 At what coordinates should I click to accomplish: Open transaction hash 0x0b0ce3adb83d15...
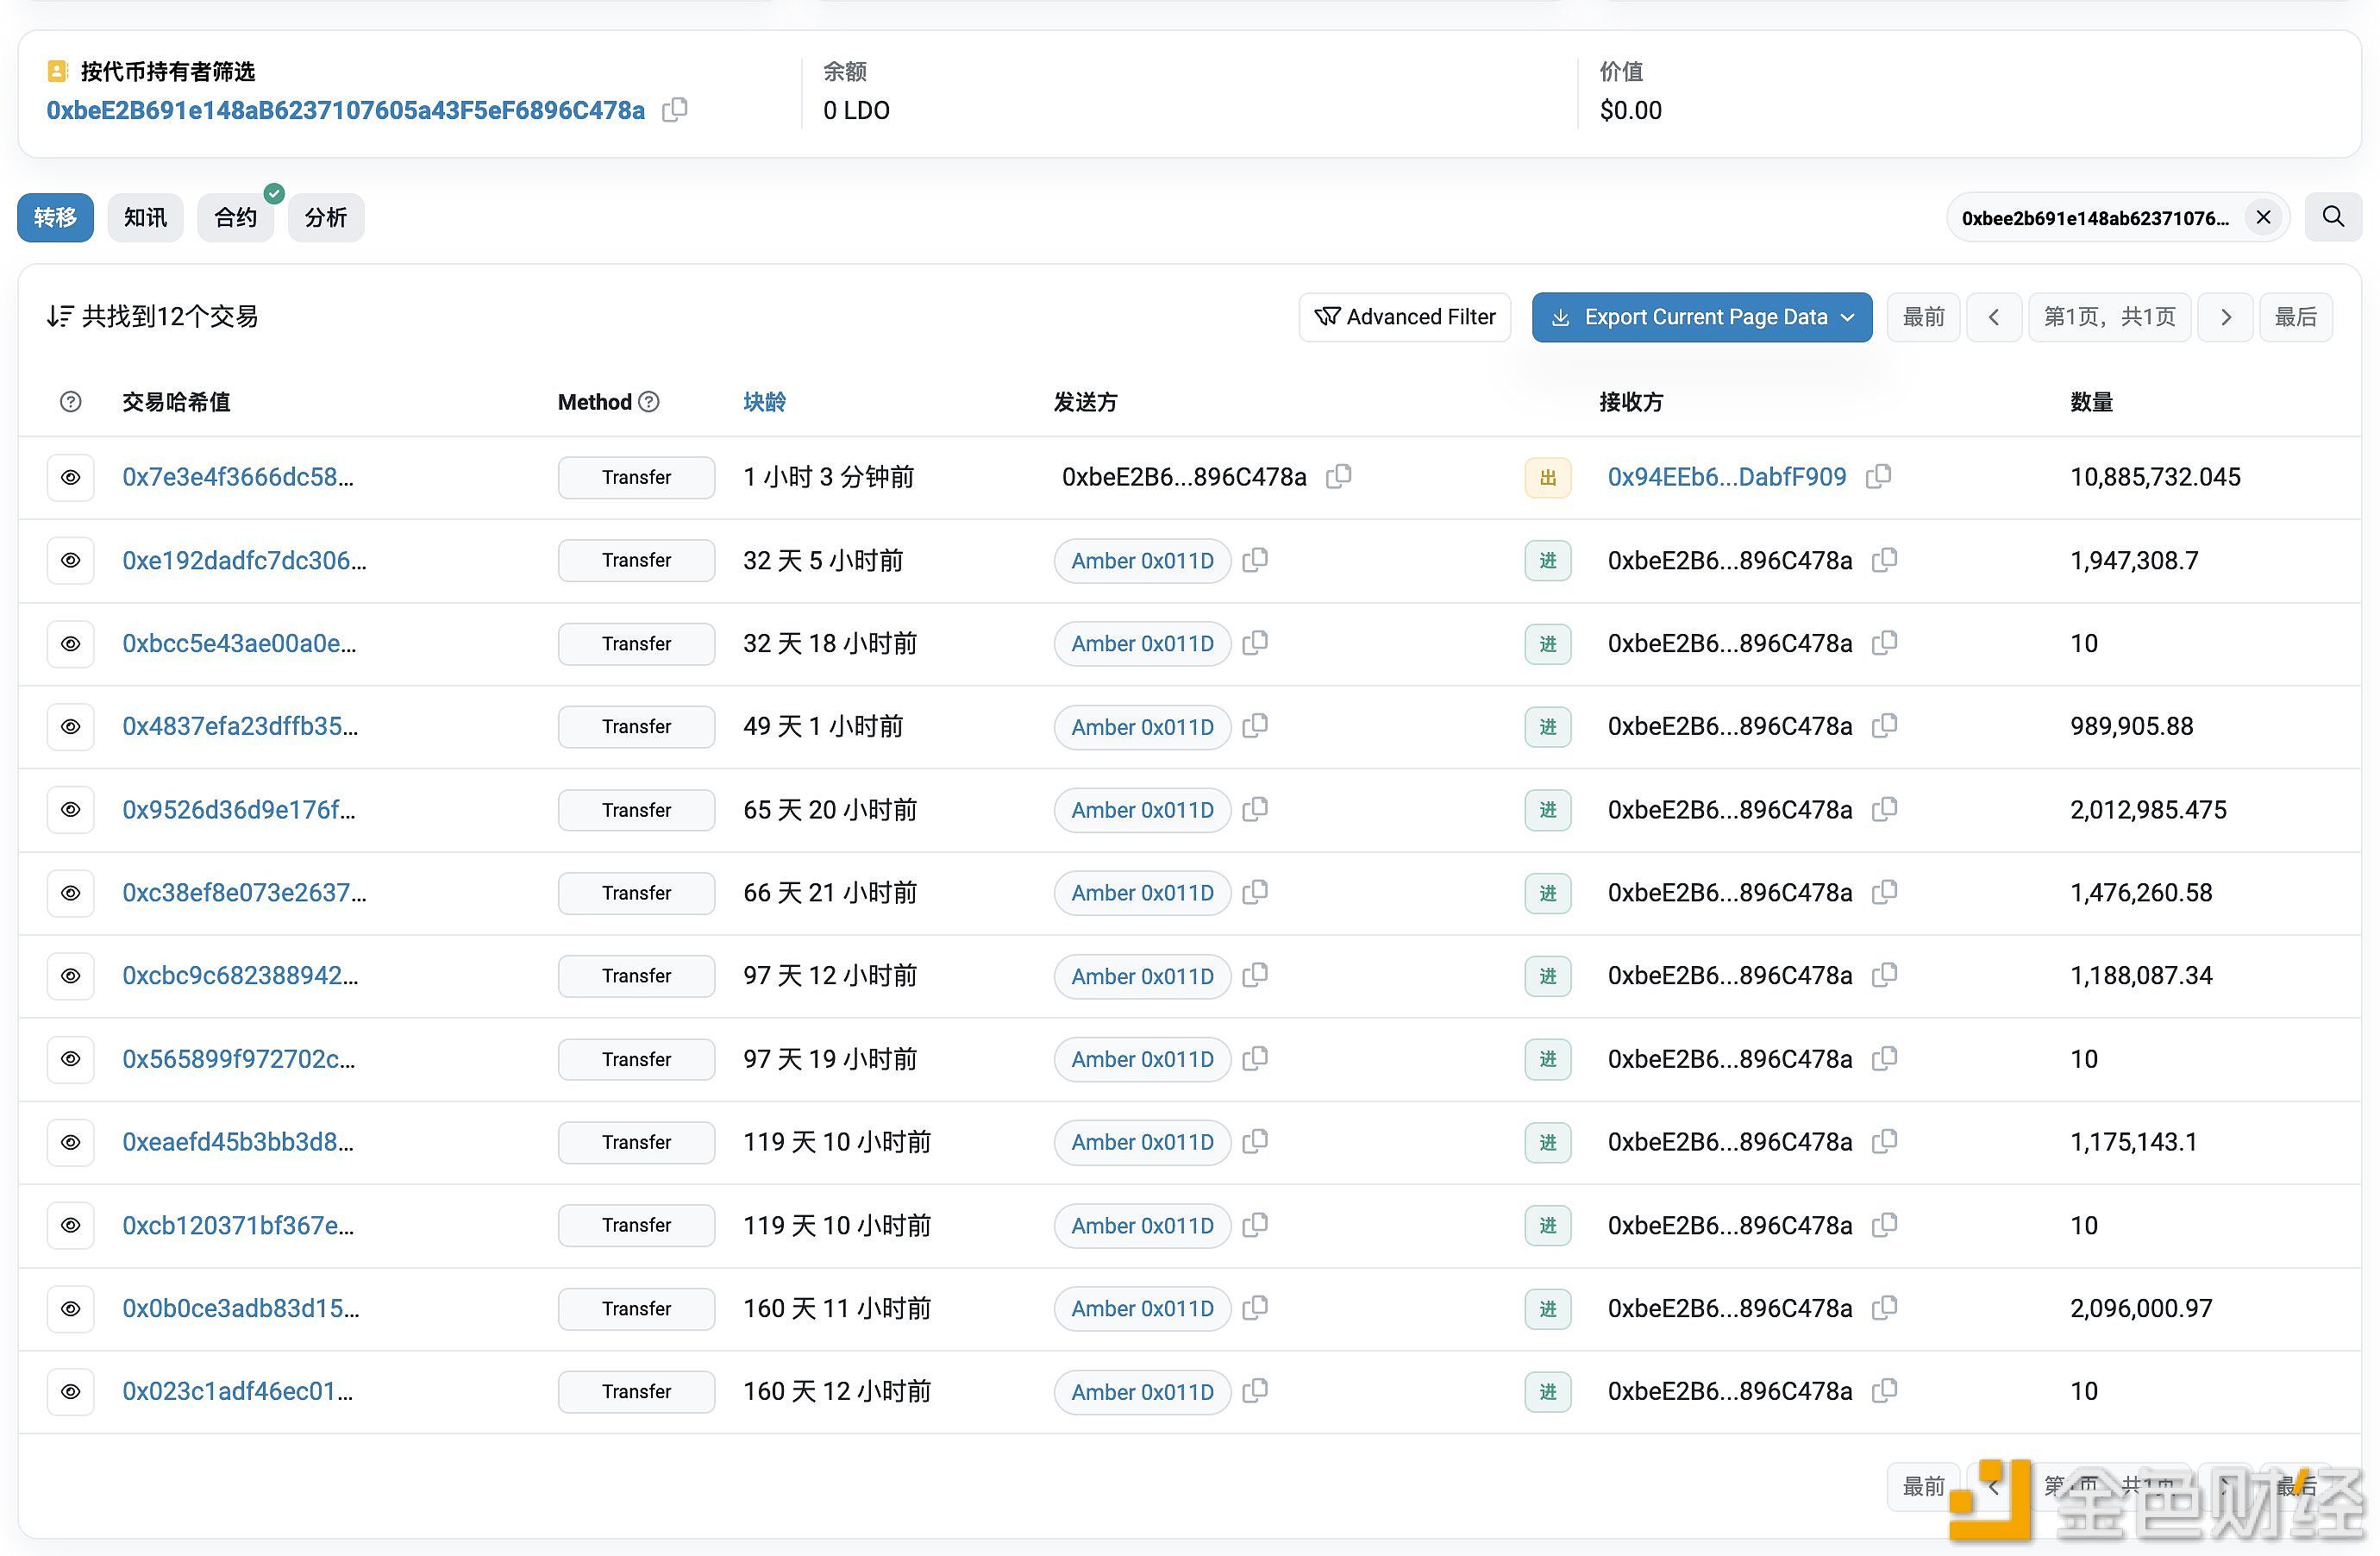[x=241, y=1308]
